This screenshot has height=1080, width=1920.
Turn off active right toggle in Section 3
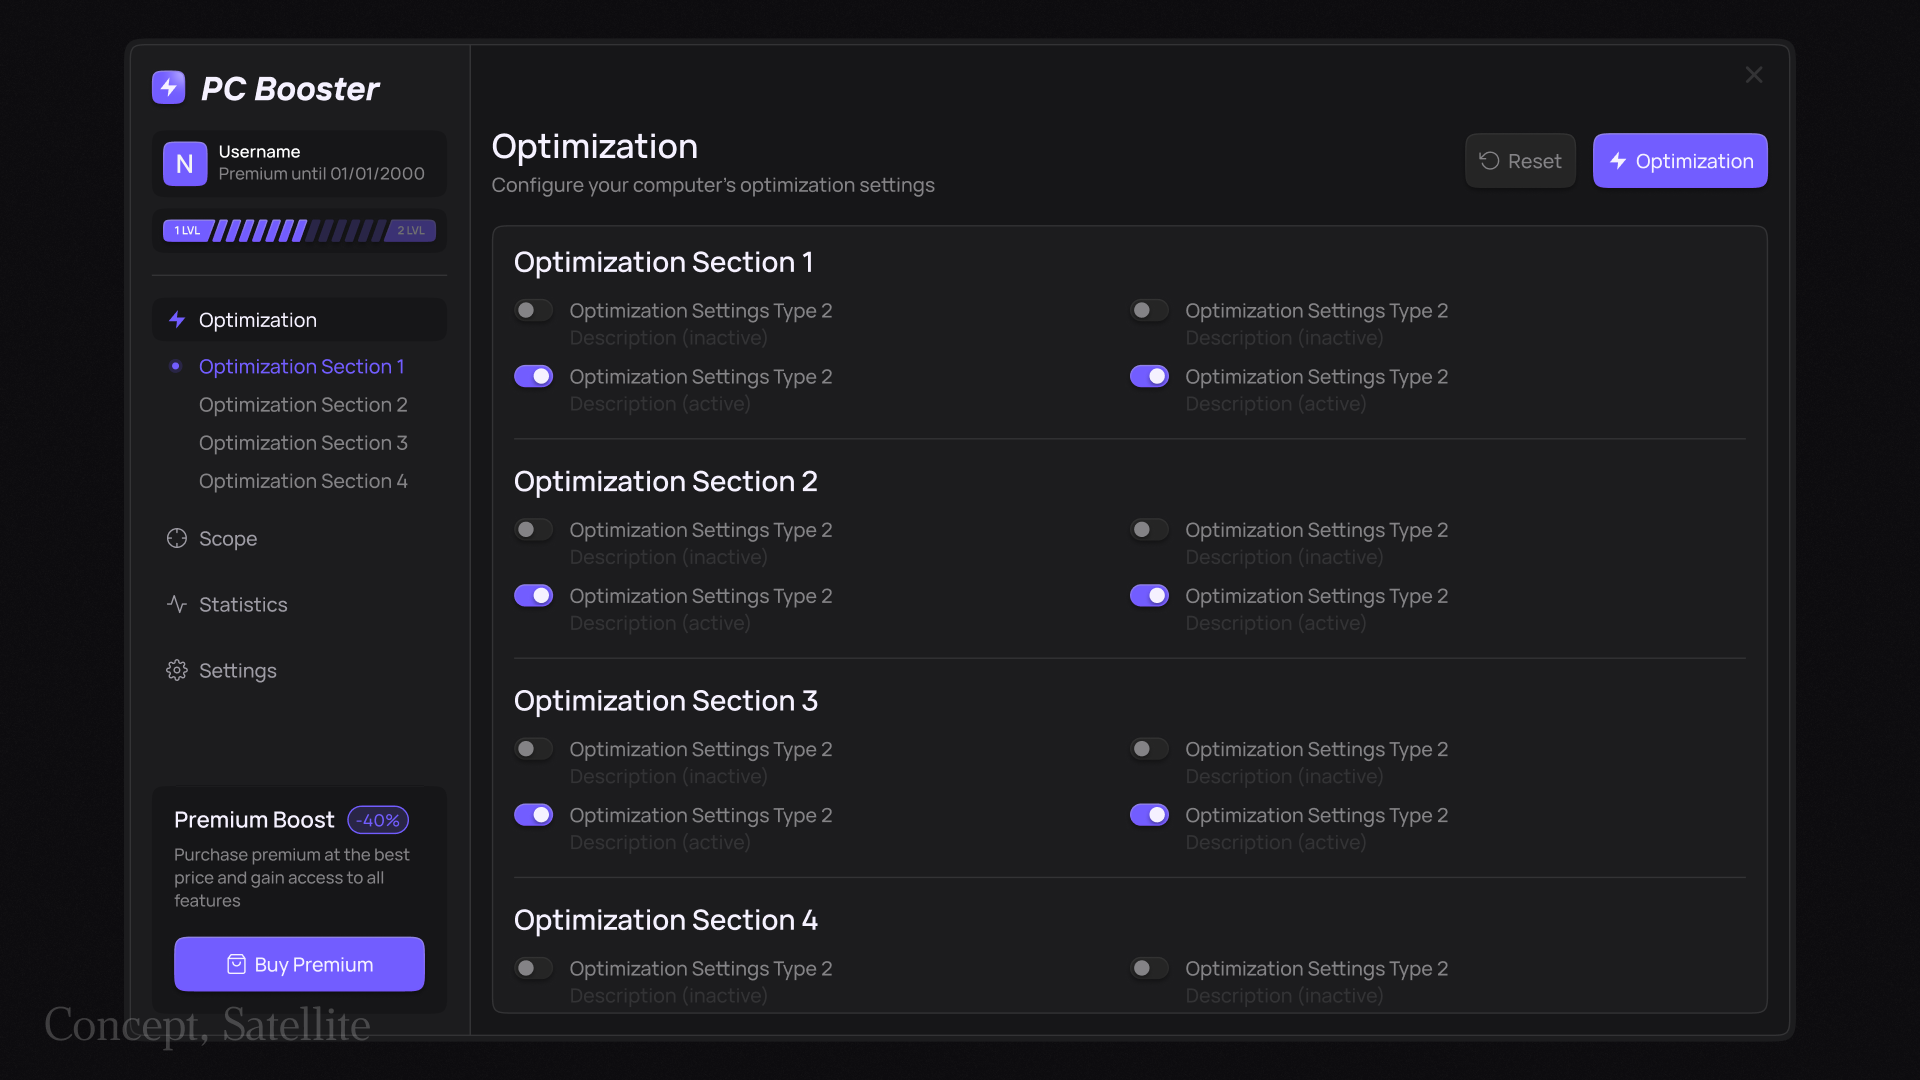[x=1149, y=815]
